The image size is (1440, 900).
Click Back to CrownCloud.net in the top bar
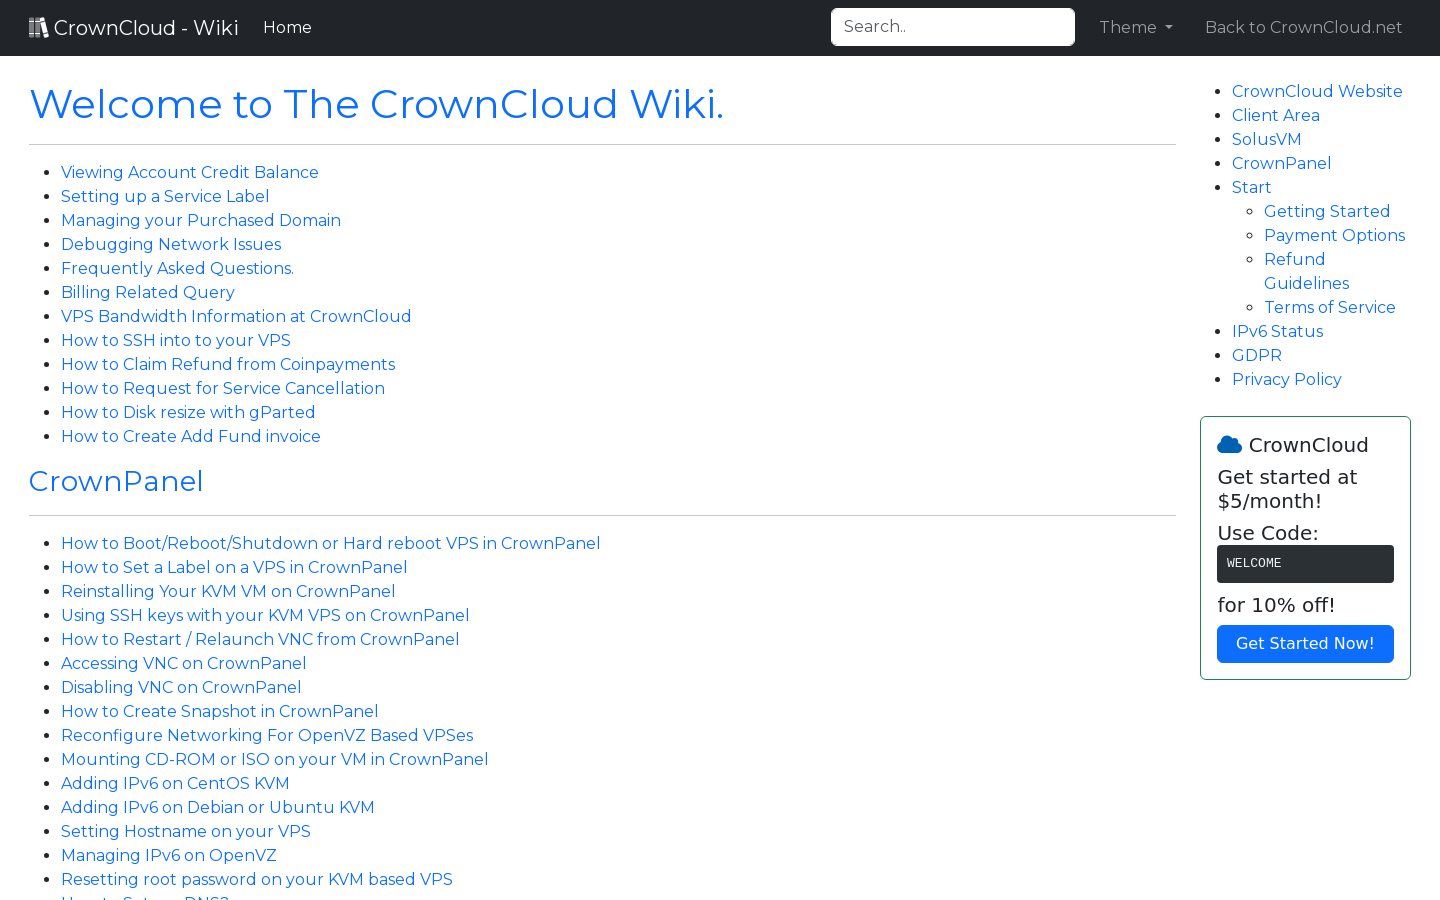[x=1303, y=27]
